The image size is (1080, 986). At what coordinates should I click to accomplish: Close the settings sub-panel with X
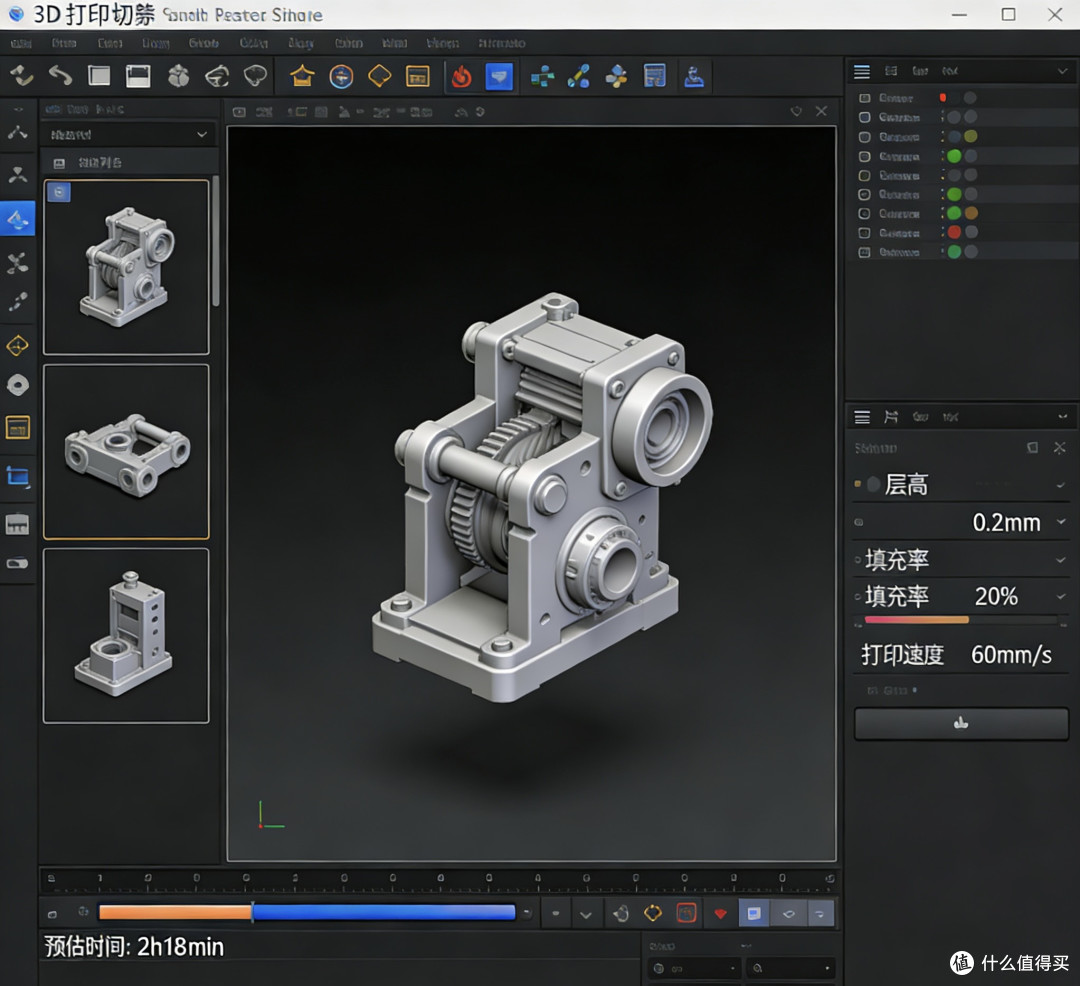1059,448
